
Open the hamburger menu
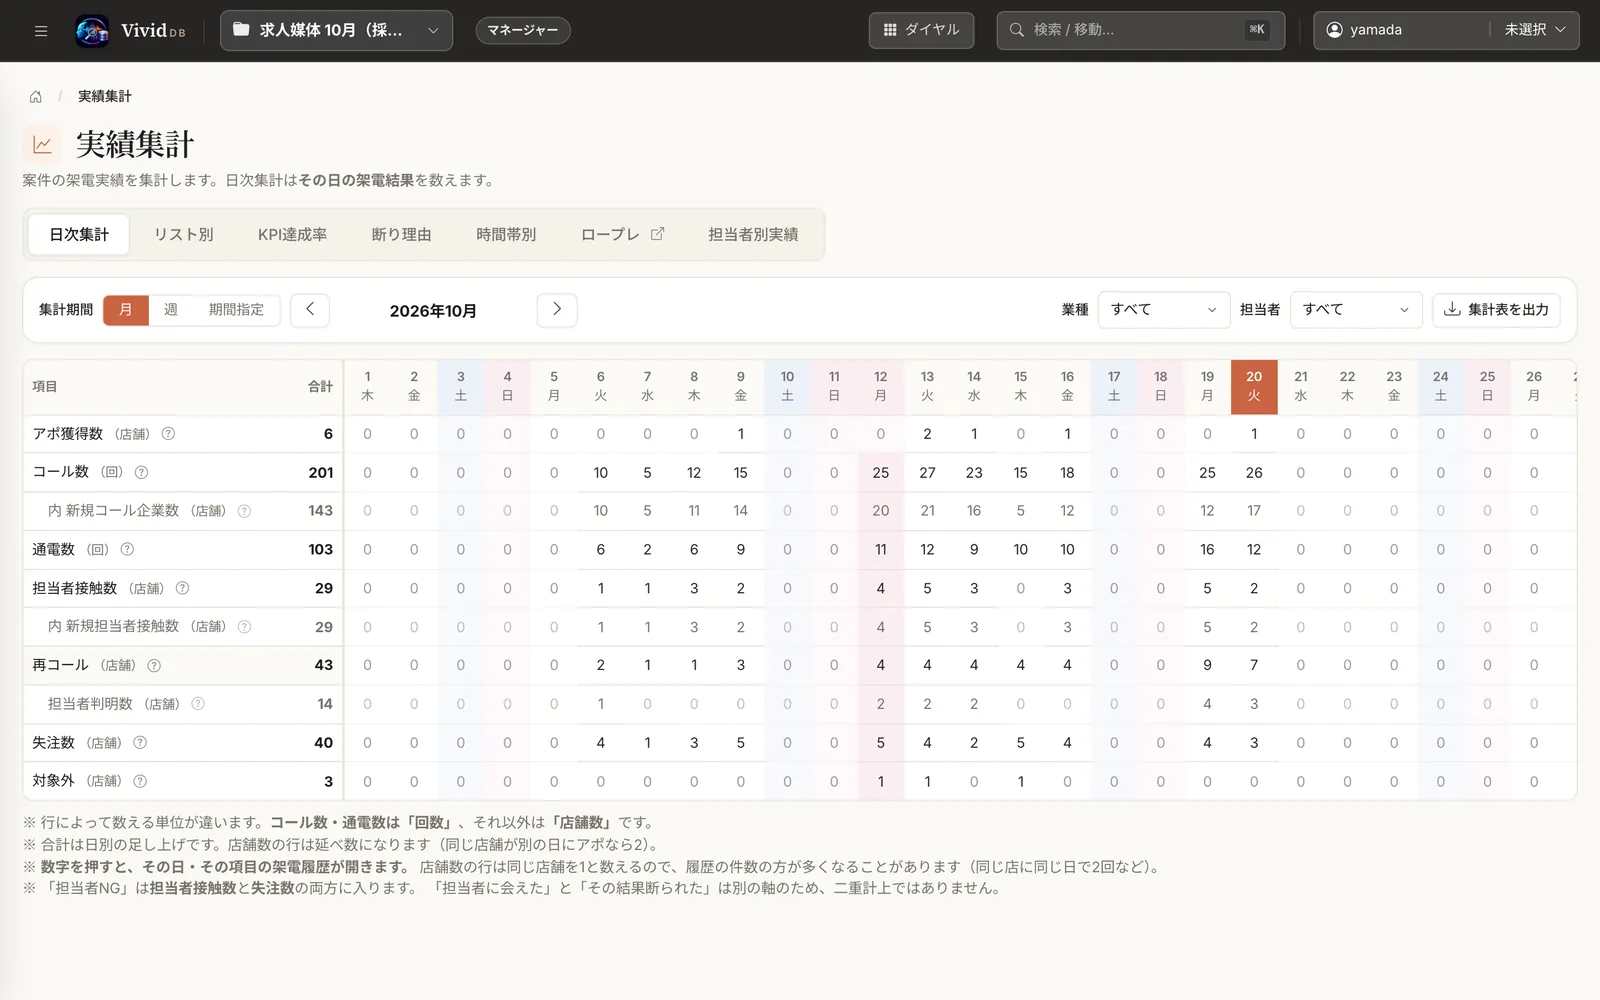(x=41, y=31)
